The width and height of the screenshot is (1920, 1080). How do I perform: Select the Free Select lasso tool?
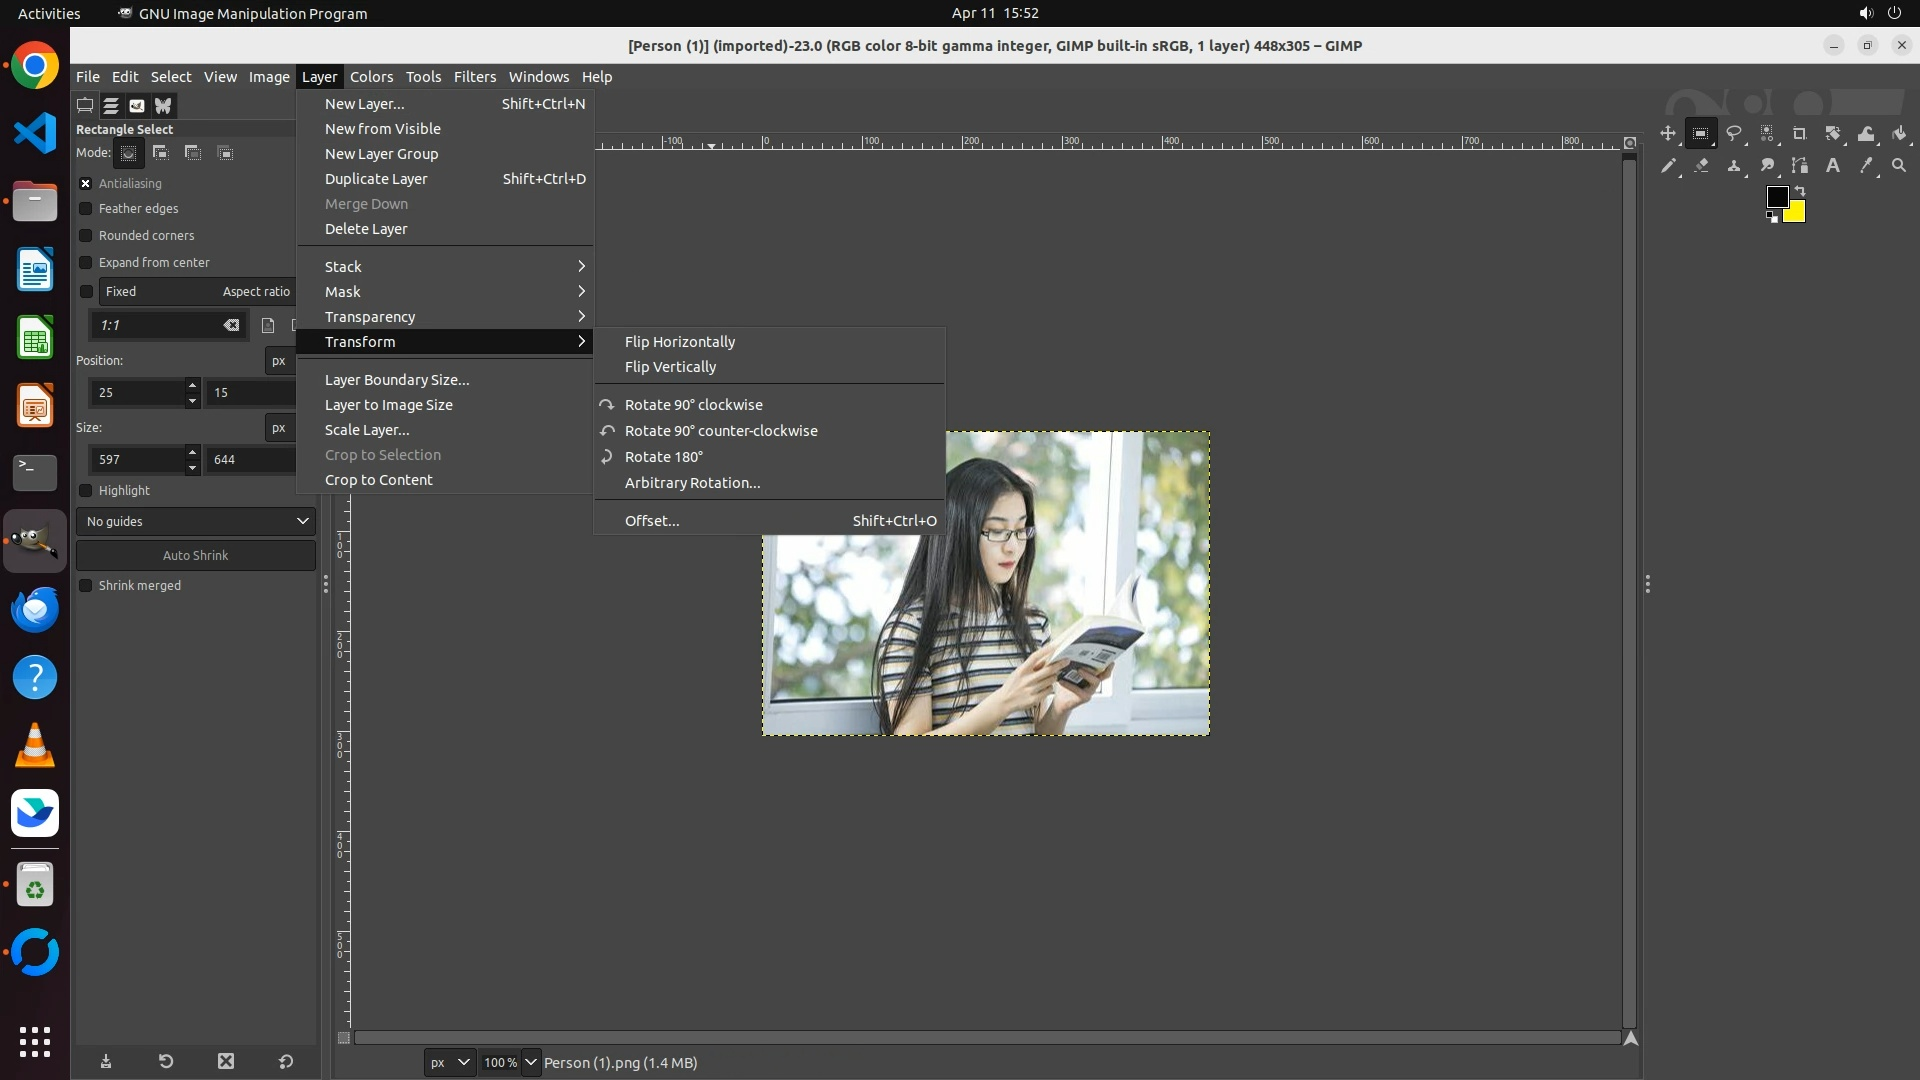tap(1734, 133)
